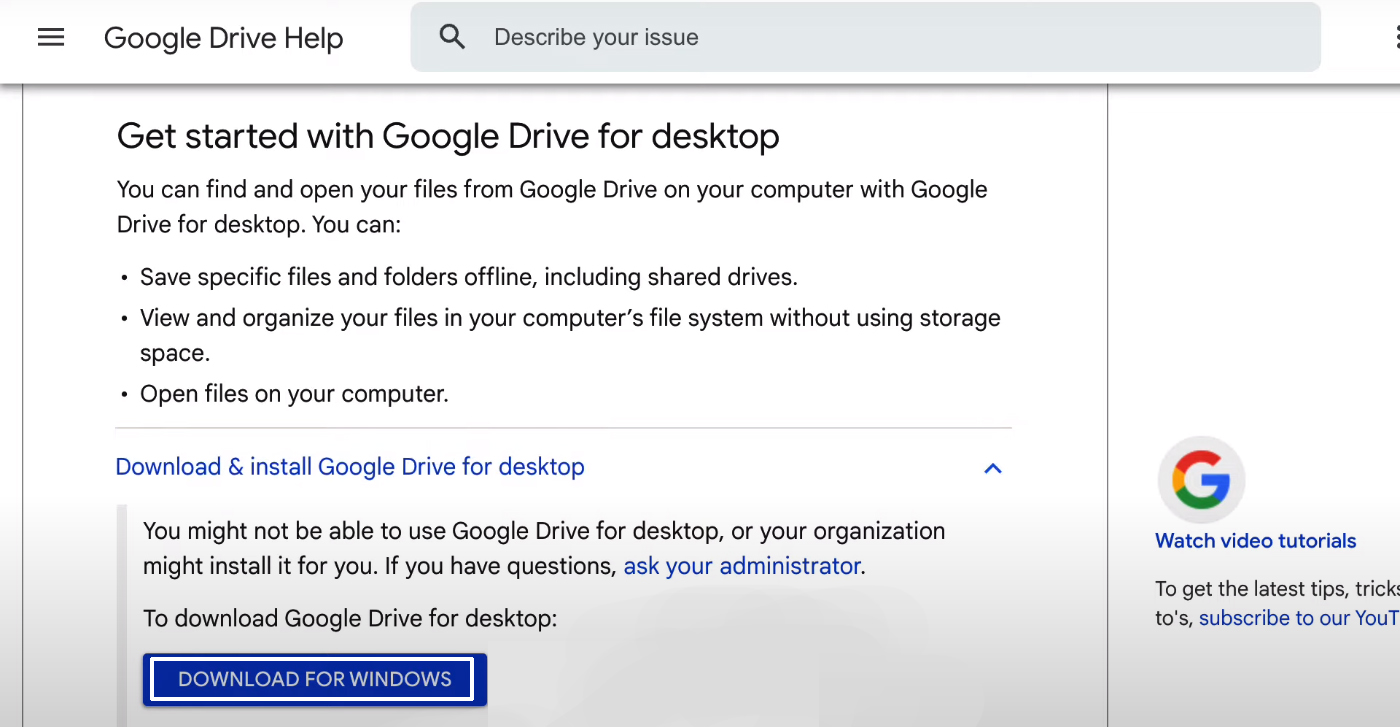The image size is (1400, 727).
Task: Click the search magnifier icon
Action: (453, 37)
